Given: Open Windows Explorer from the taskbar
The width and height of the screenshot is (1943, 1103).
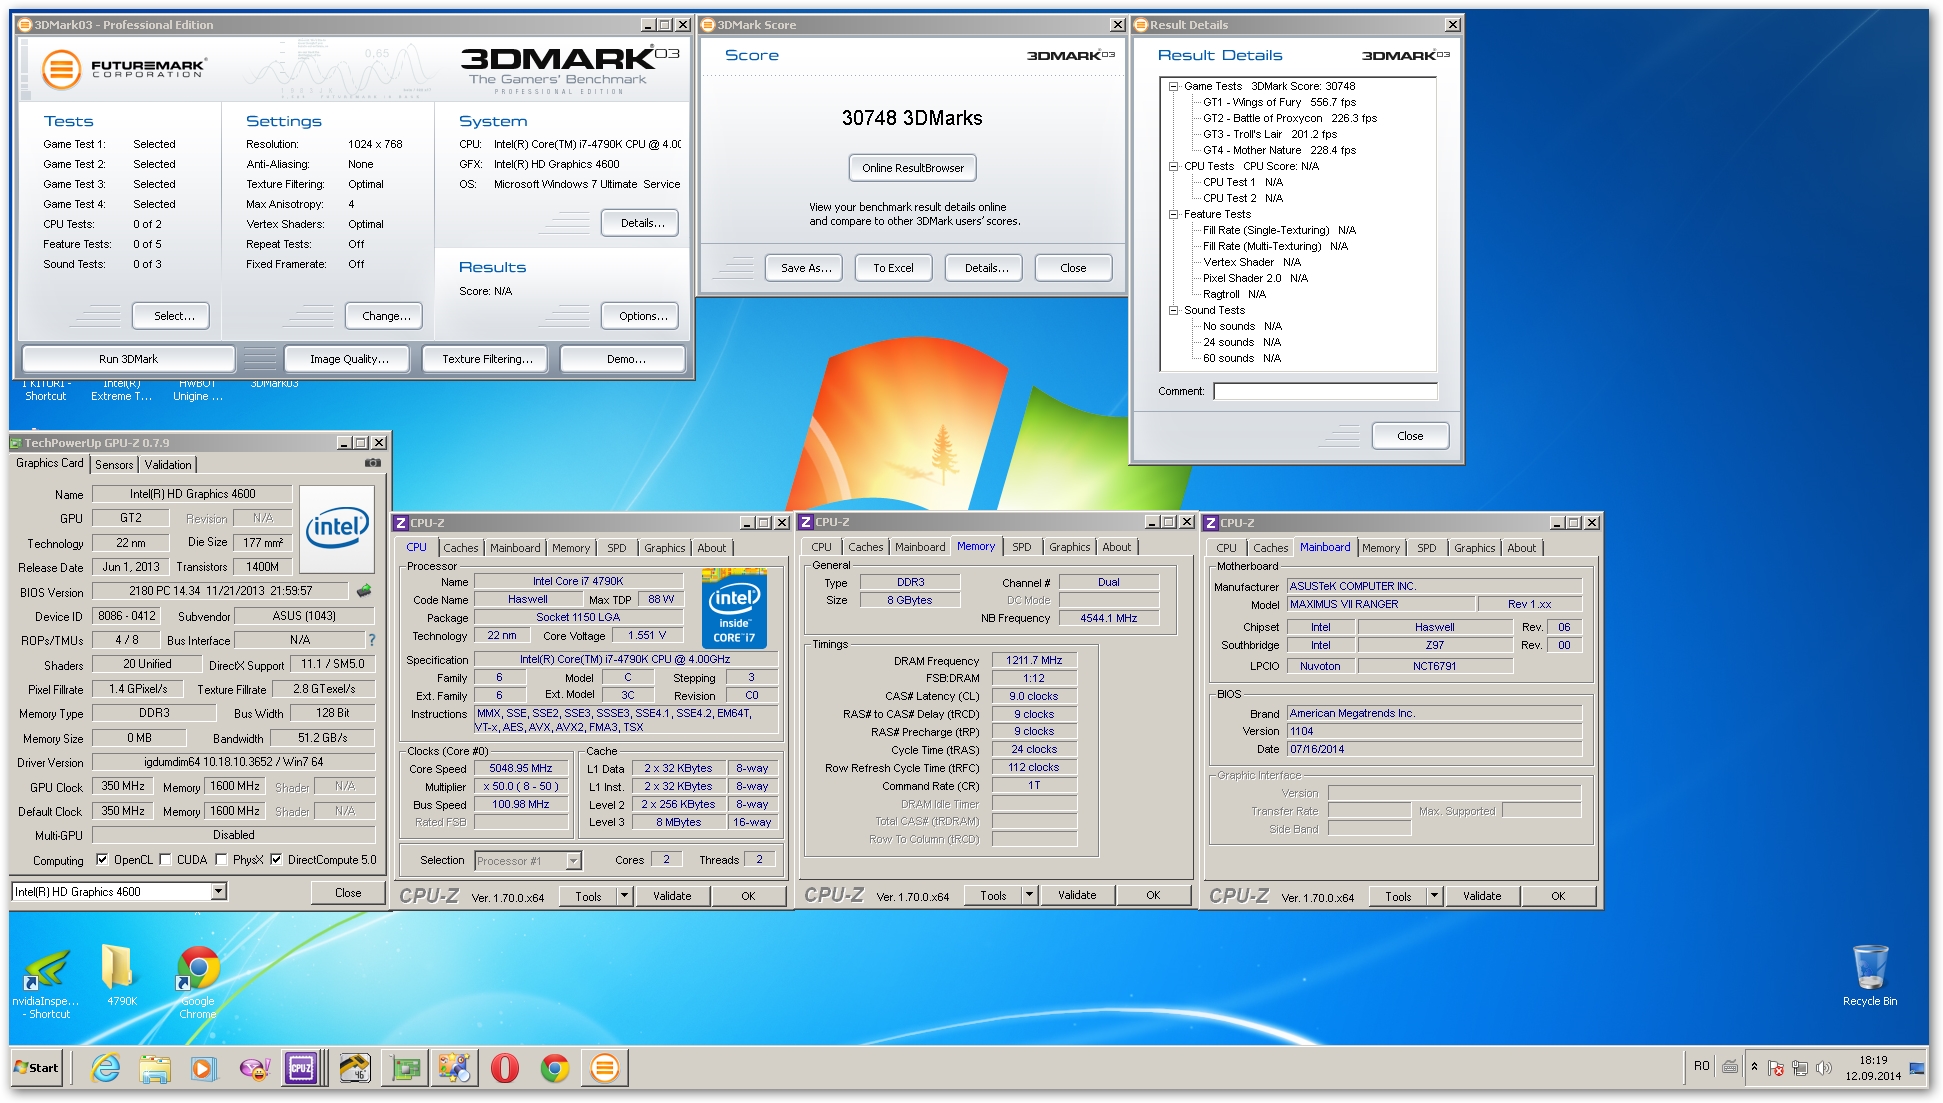Looking at the screenshot, I should [x=154, y=1068].
